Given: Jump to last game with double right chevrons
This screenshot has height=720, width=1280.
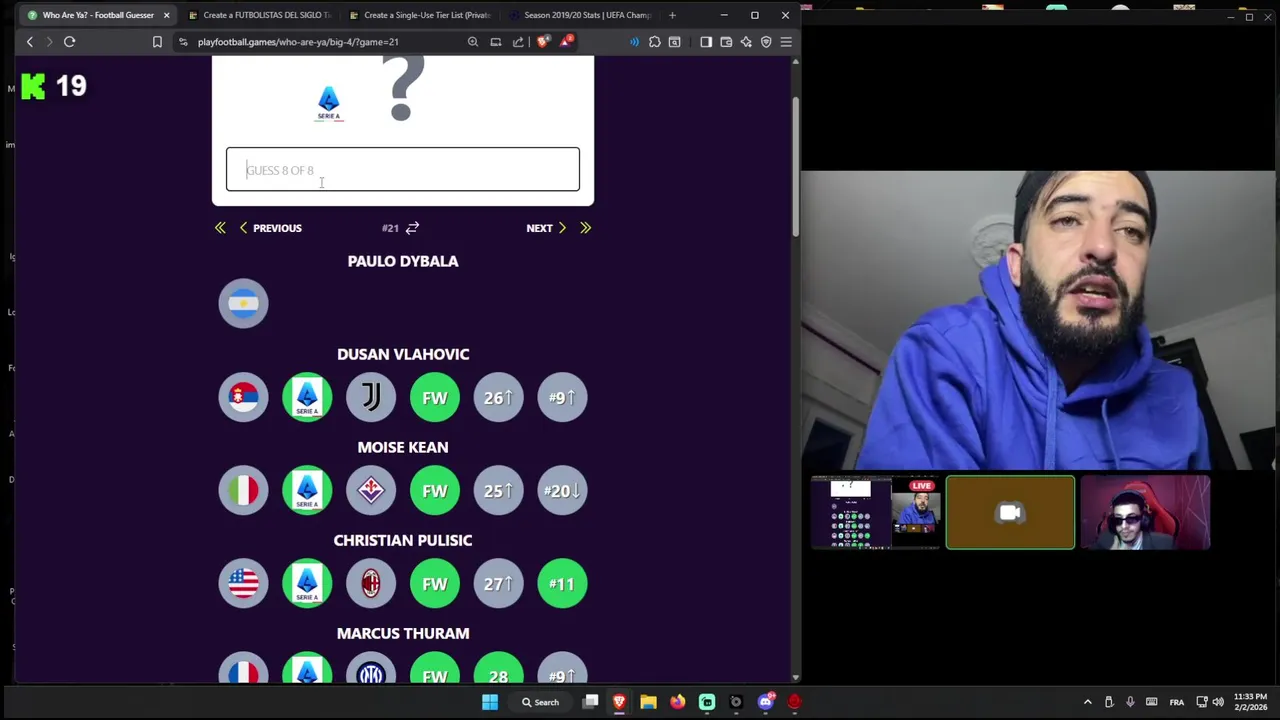Looking at the screenshot, I should [x=586, y=228].
